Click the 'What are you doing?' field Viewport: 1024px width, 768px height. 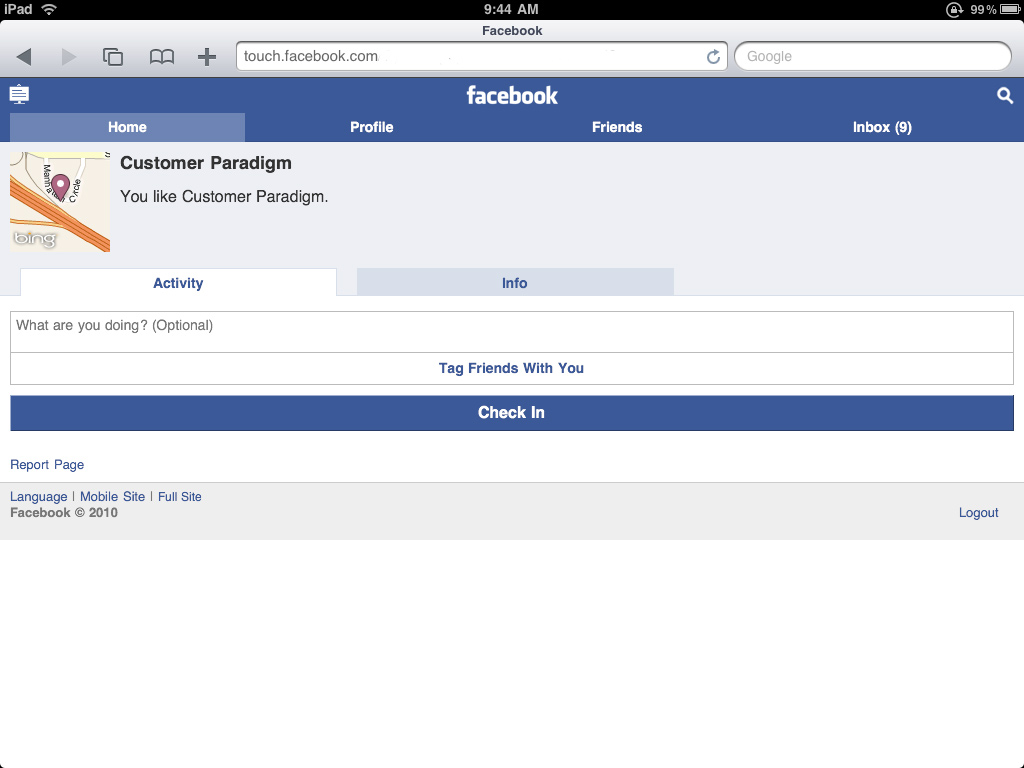point(511,332)
